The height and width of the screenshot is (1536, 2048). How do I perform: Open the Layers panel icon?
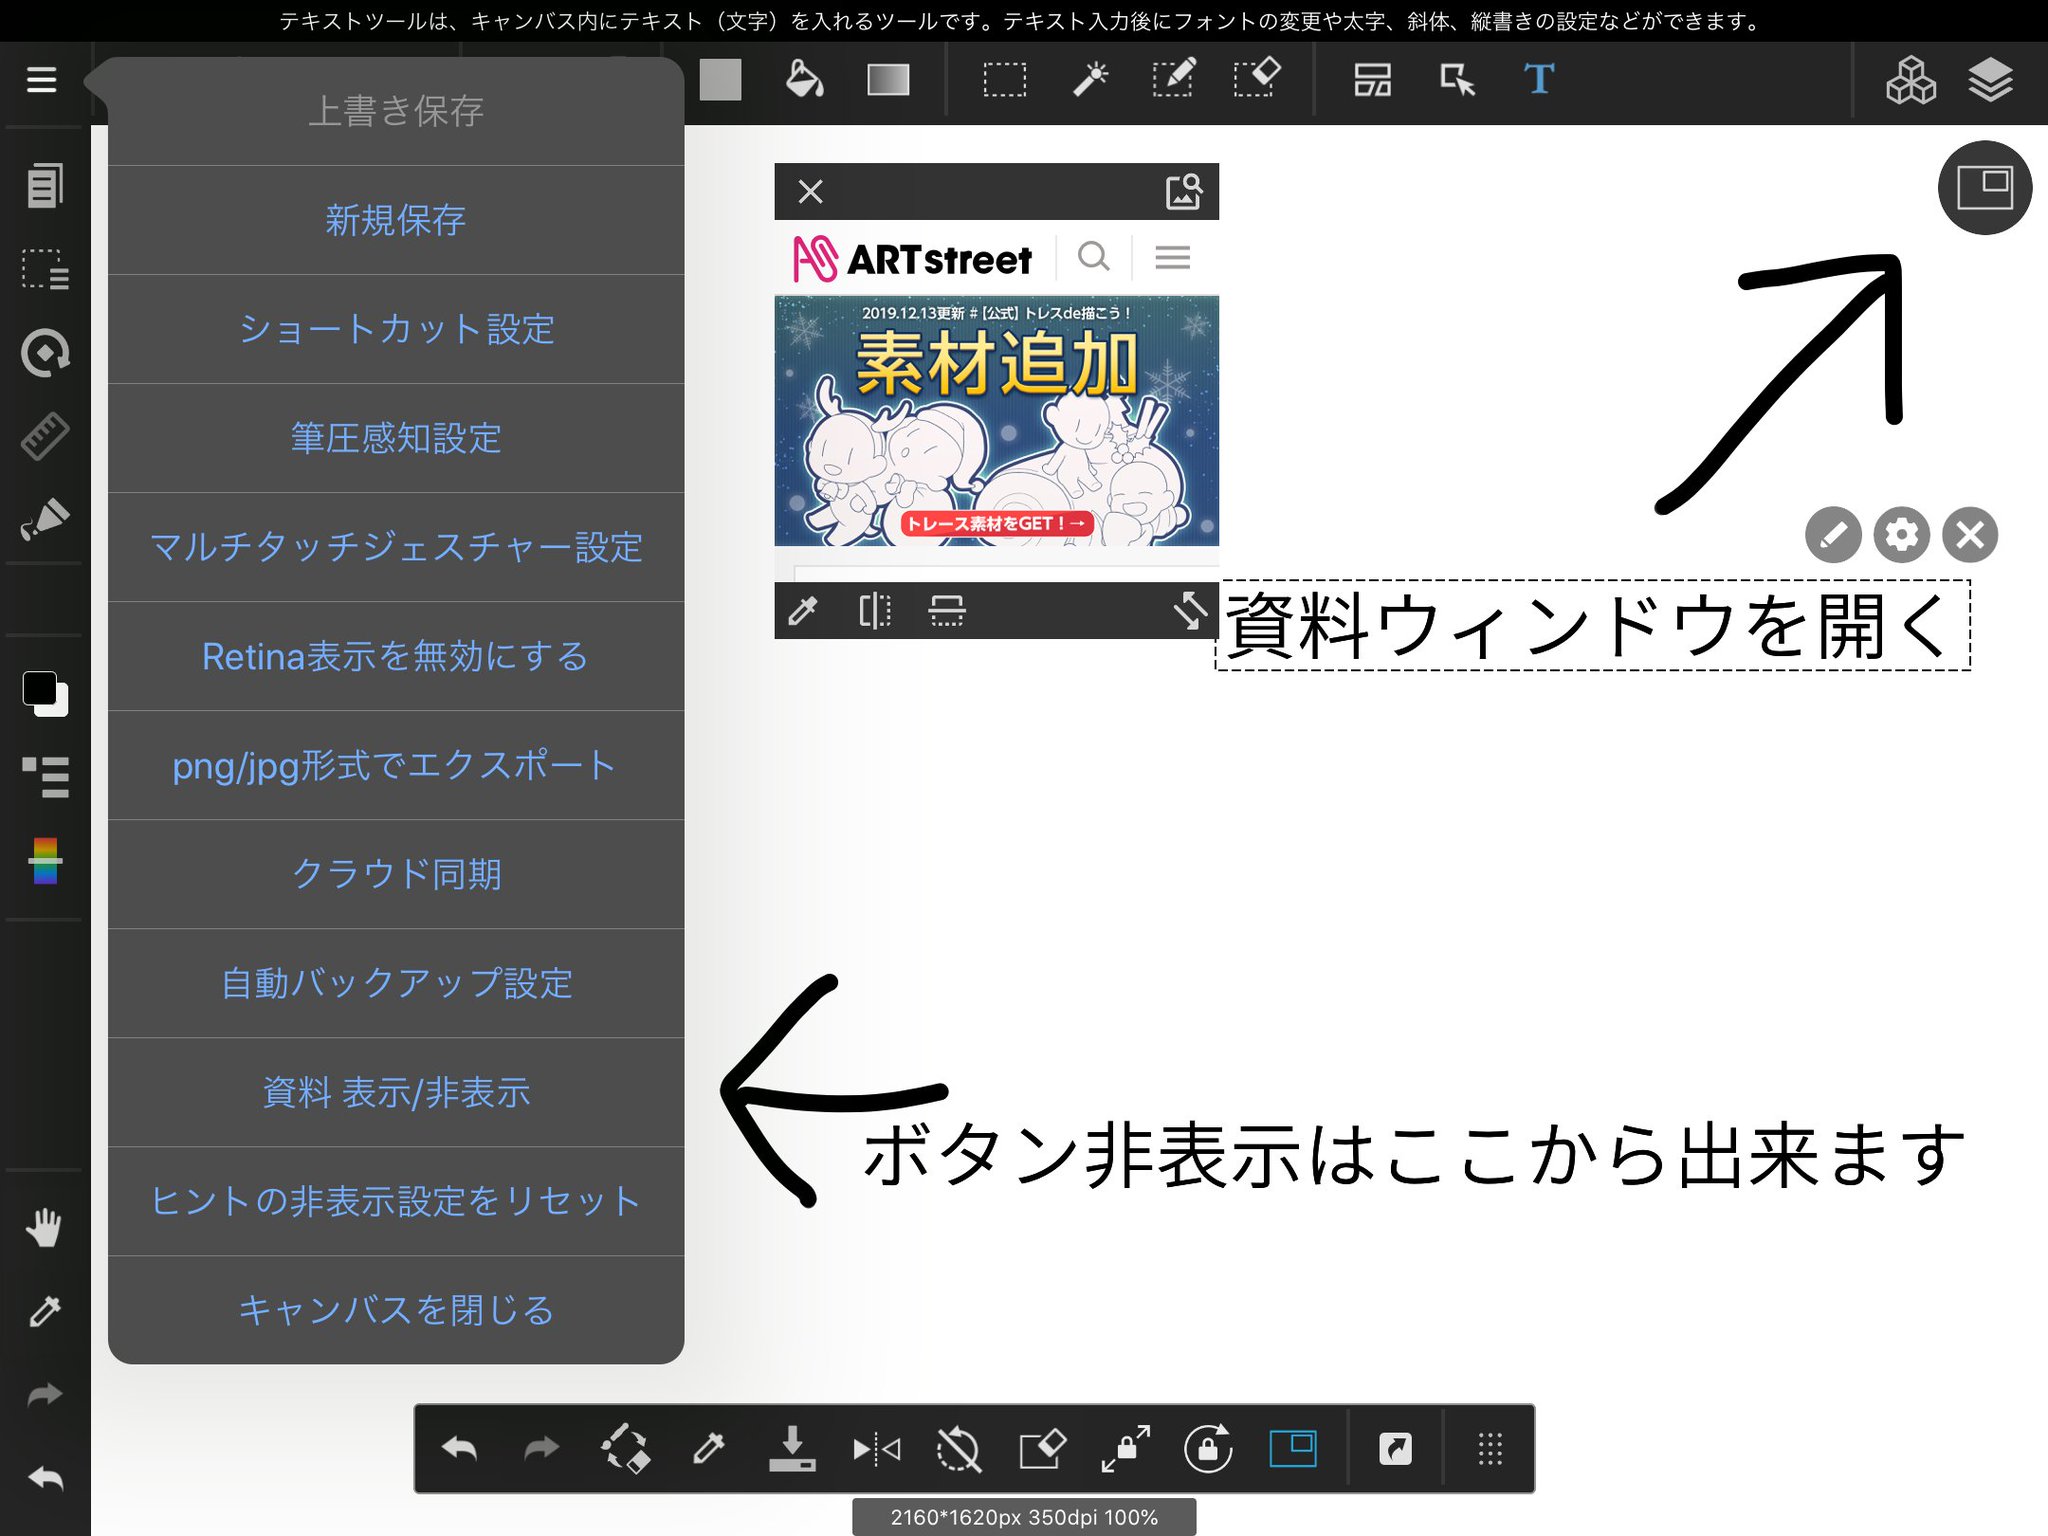tap(1992, 82)
